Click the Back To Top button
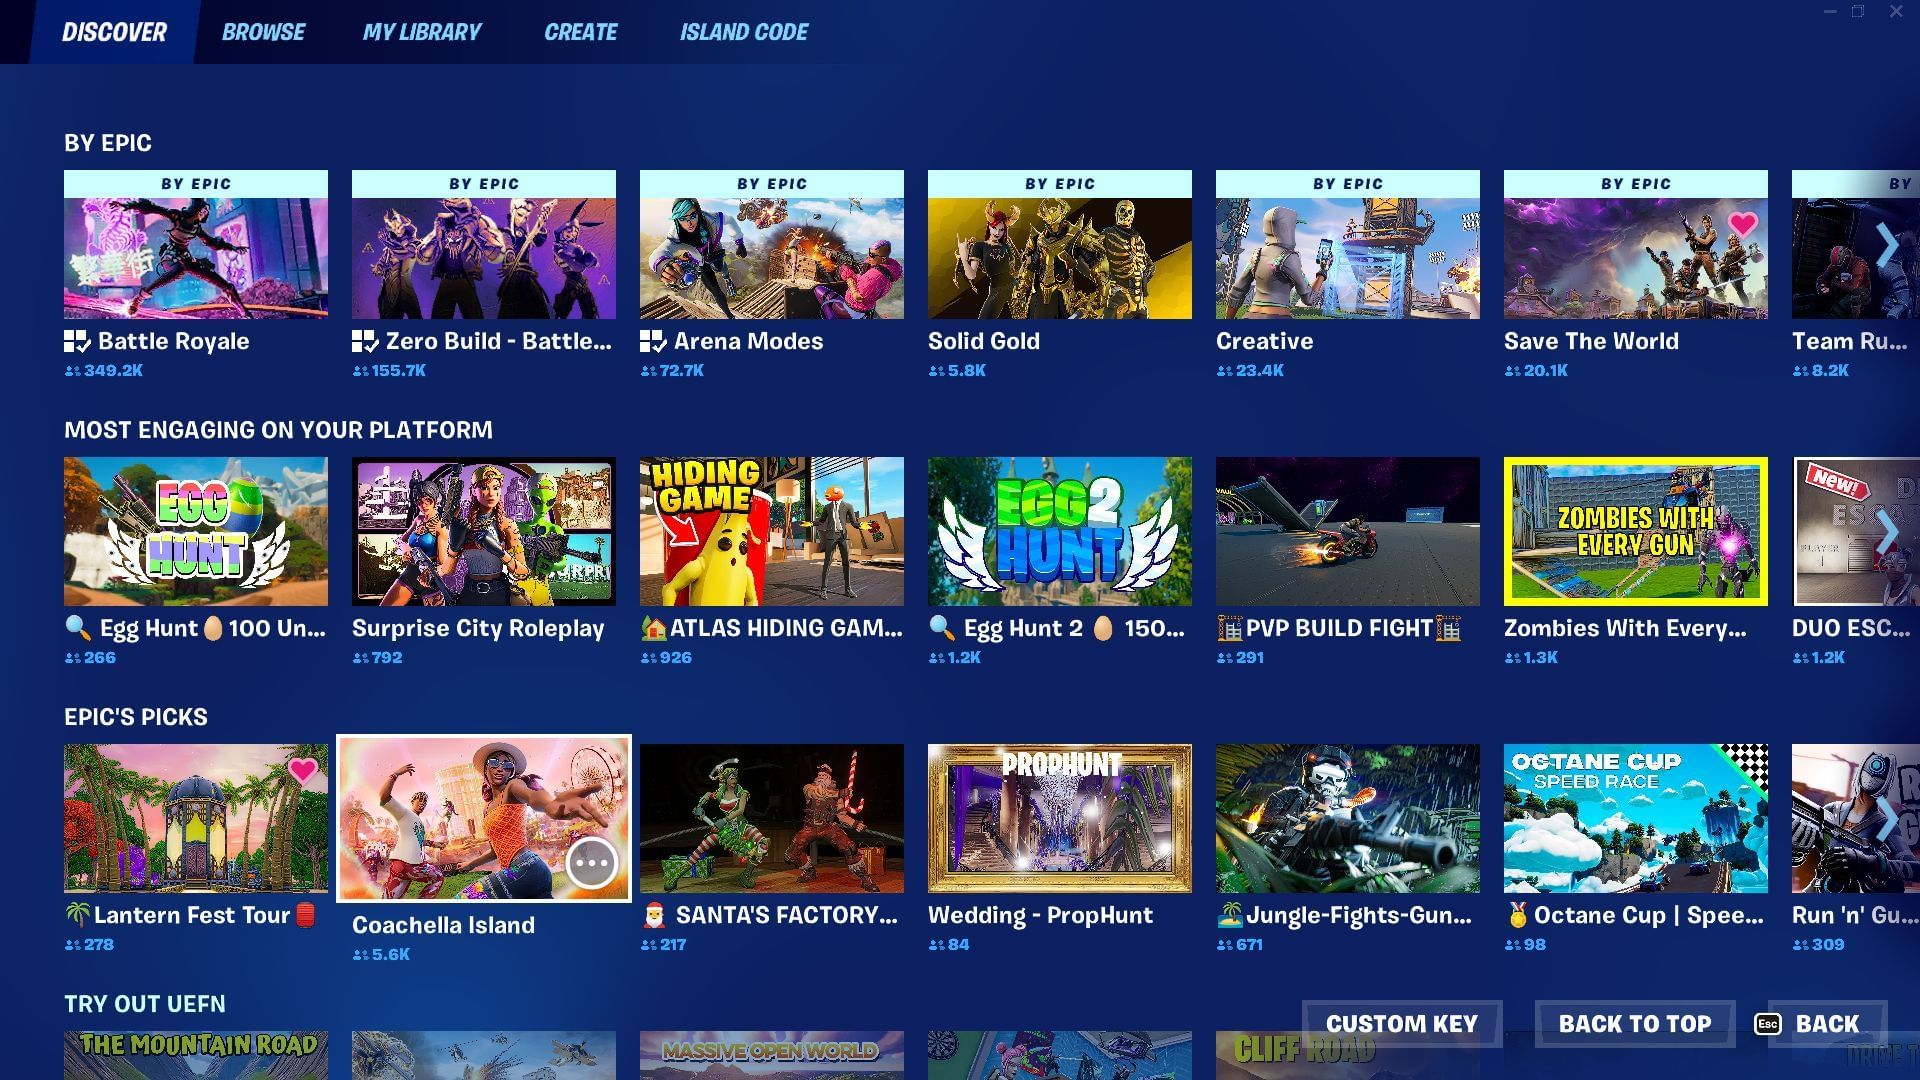Image resolution: width=1920 pixels, height=1080 pixels. [x=1634, y=1024]
